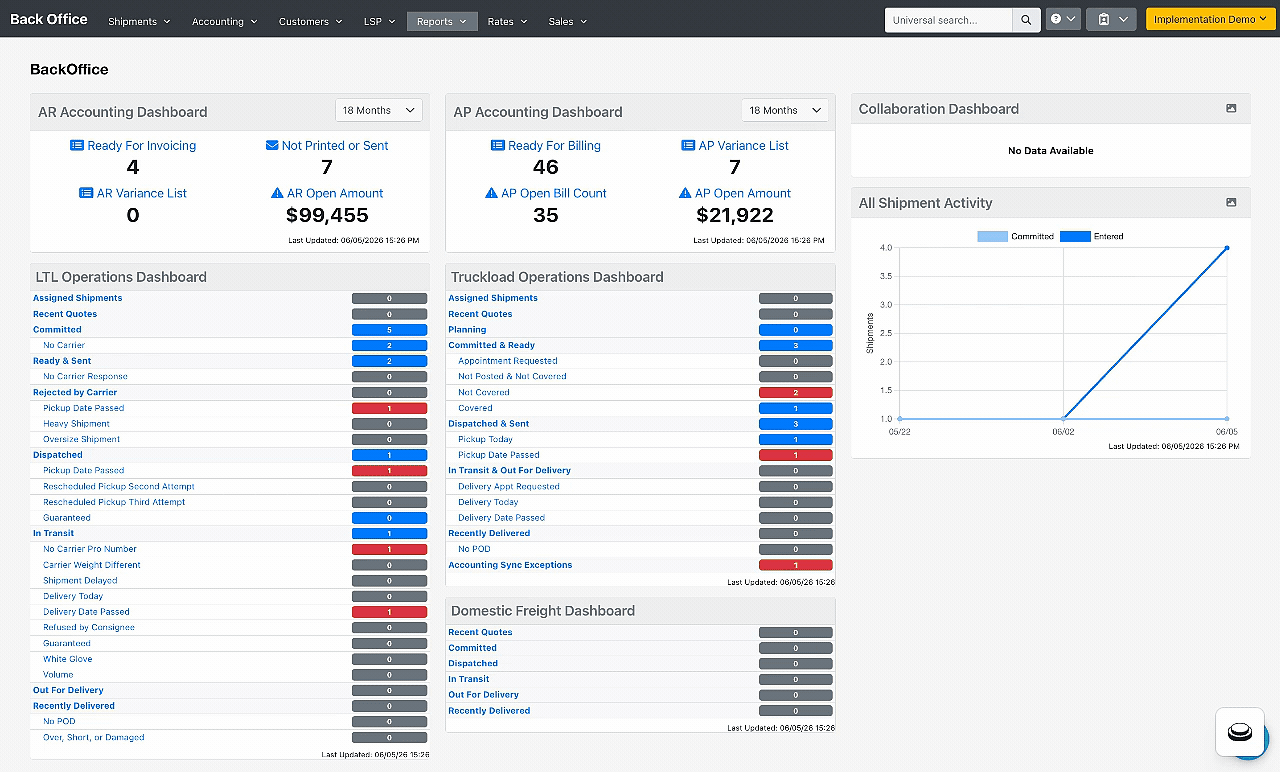Image resolution: width=1280 pixels, height=772 pixels.
Task: Expand the AP dashboard 18 Months dropdown
Action: [x=785, y=110]
